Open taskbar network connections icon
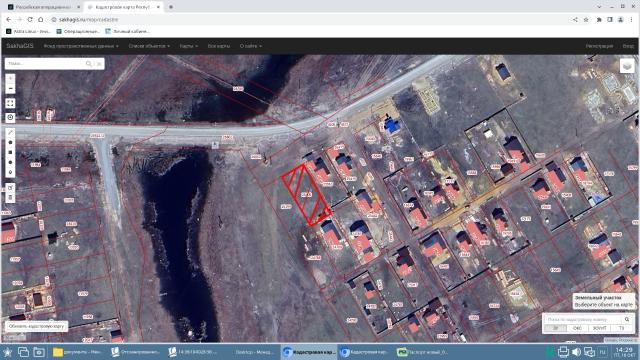This screenshot has width=640, height=360. [x=589, y=352]
